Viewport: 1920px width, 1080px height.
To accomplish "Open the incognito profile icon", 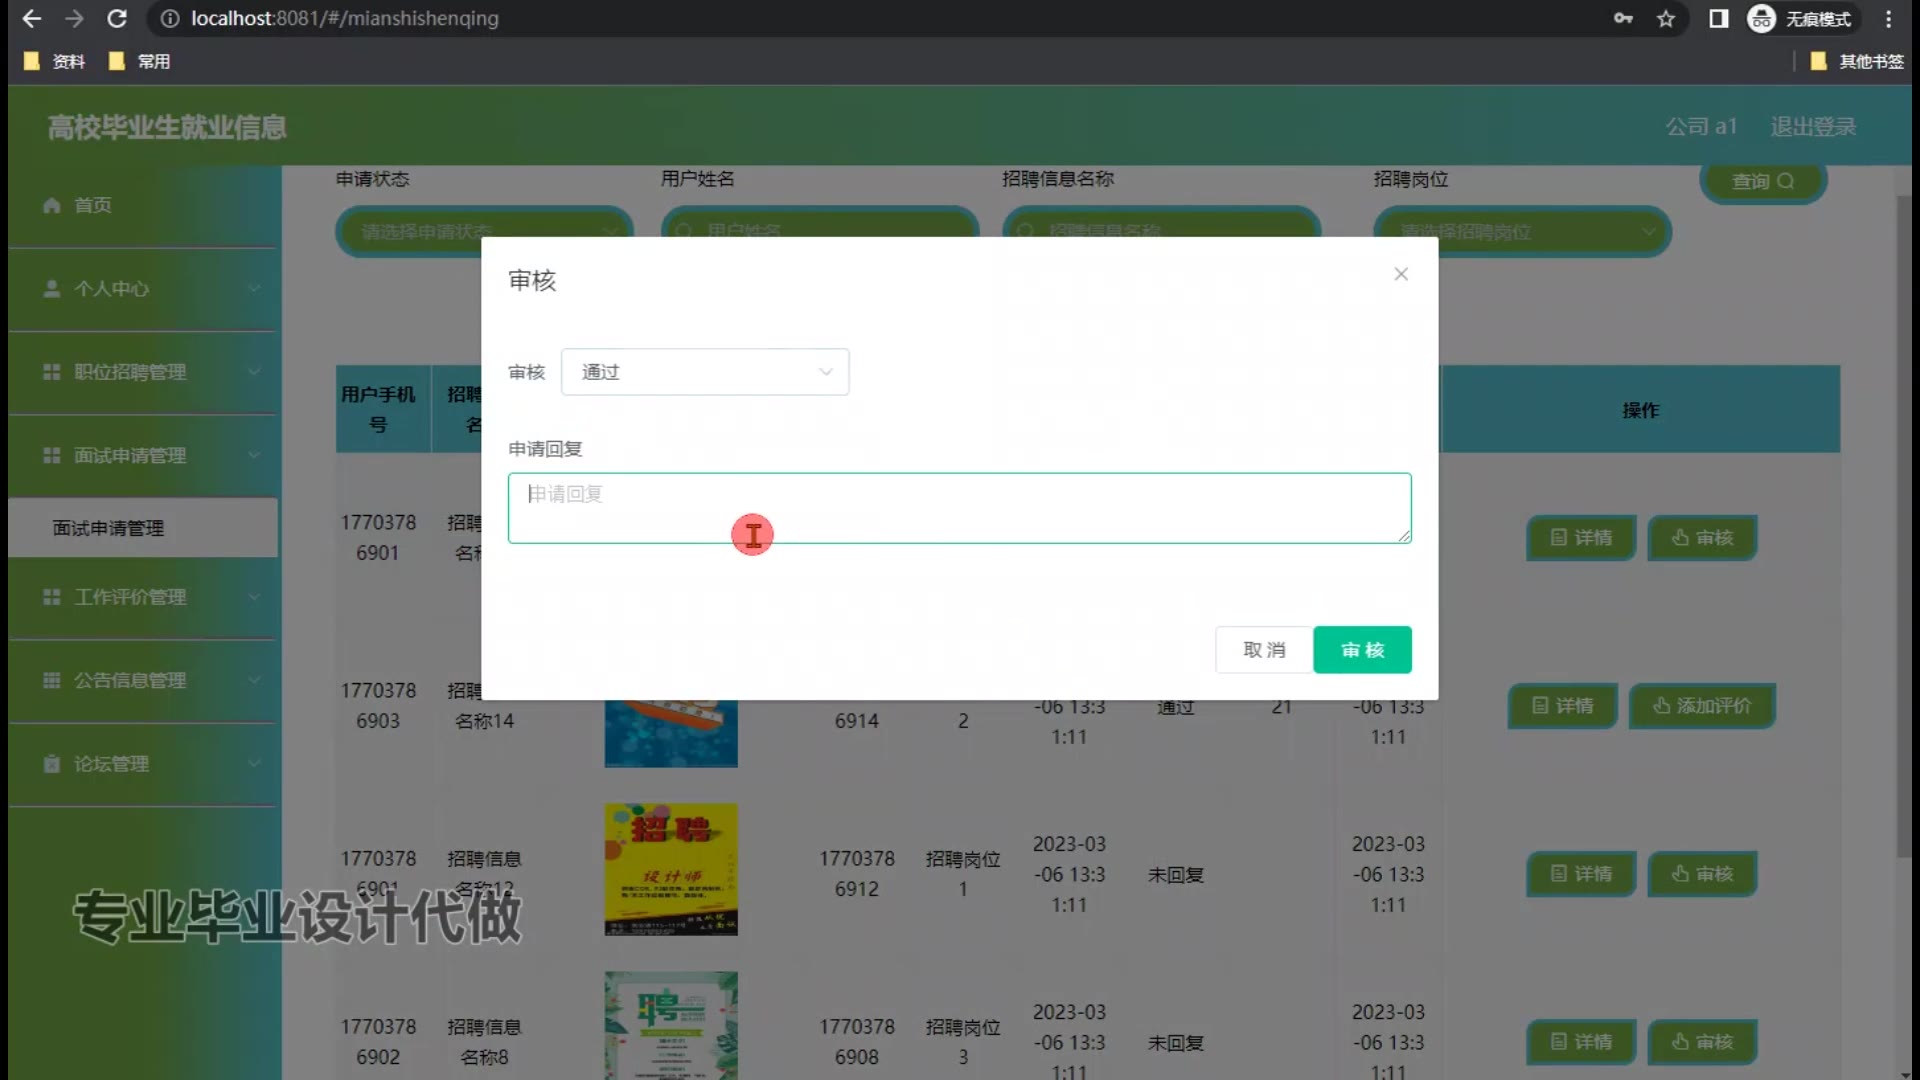I will [1762, 18].
